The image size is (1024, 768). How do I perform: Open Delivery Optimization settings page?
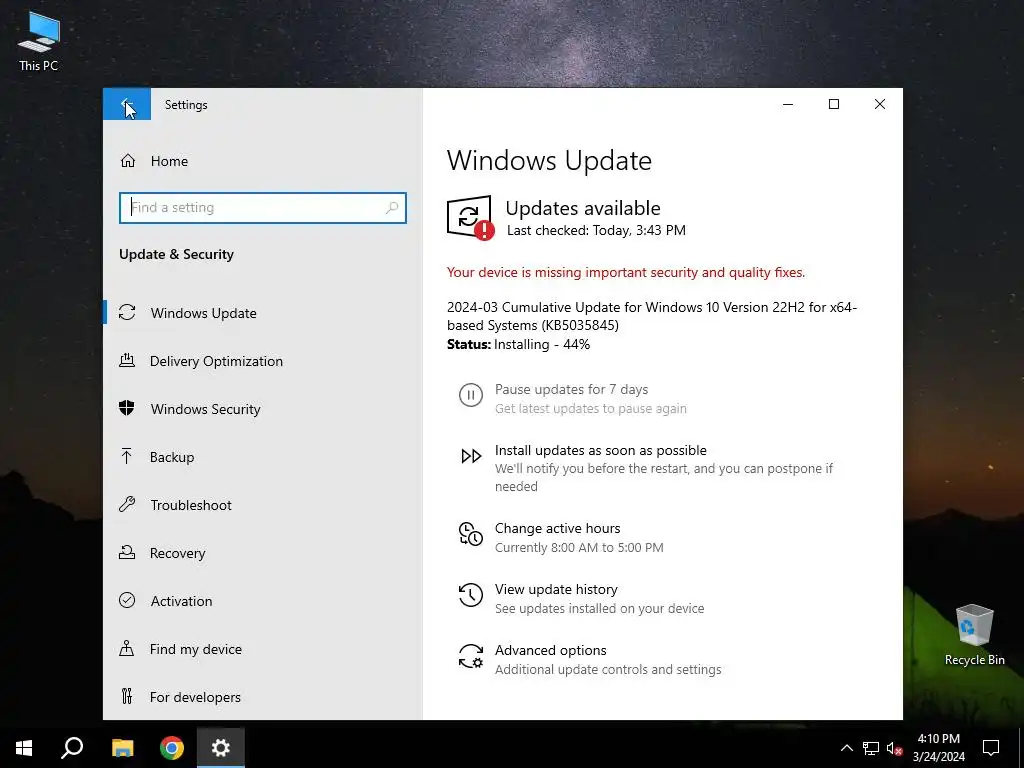click(x=263, y=360)
